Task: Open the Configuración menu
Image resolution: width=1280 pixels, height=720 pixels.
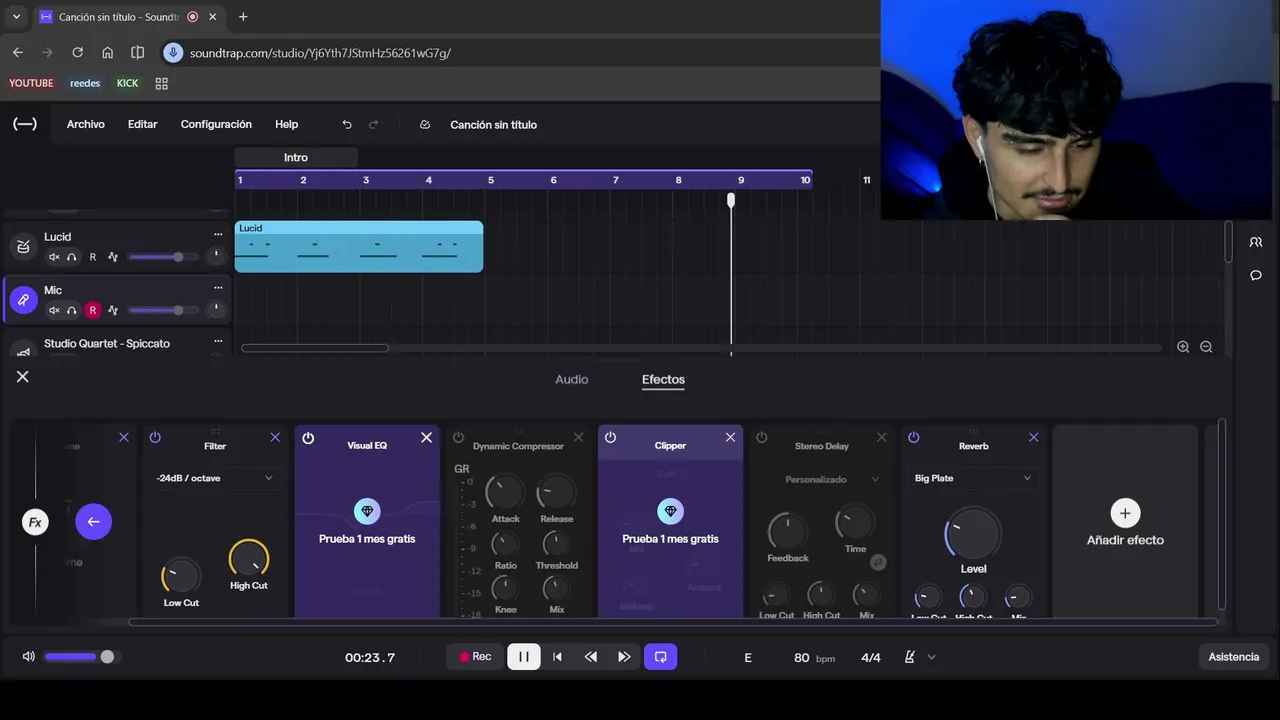Action: click(x=216, y=124)
